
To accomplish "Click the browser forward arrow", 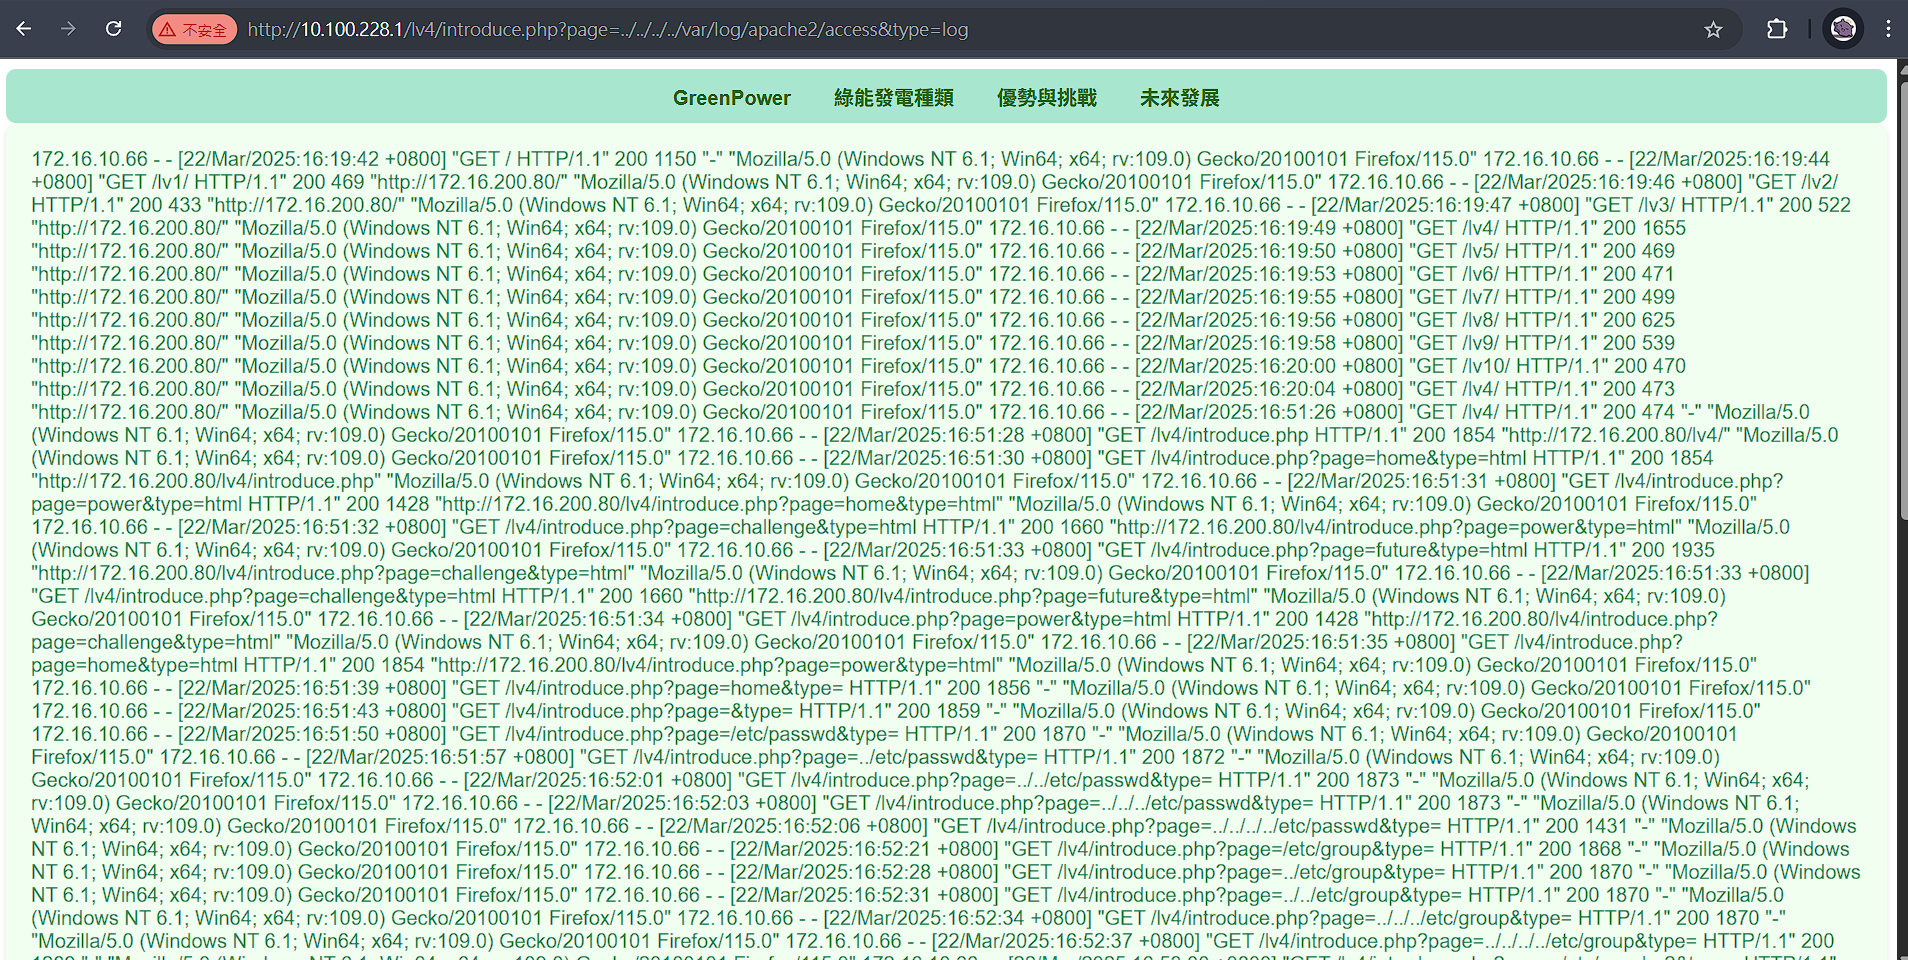I will 68,29.
